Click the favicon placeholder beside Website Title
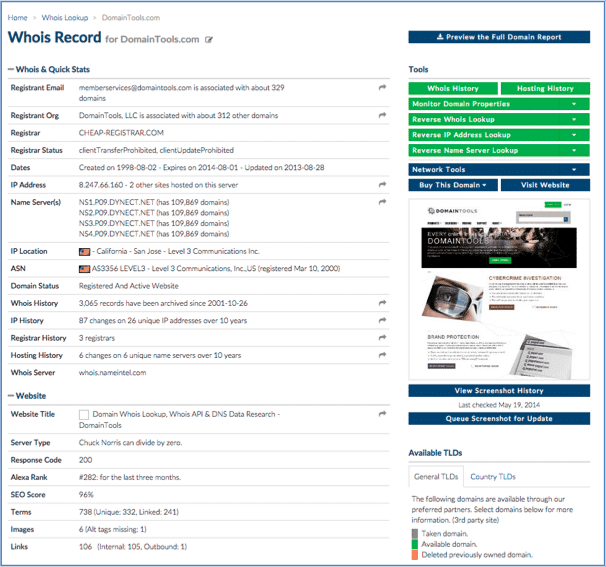Viewport: 606px width, 567px height. pos(84,415)
